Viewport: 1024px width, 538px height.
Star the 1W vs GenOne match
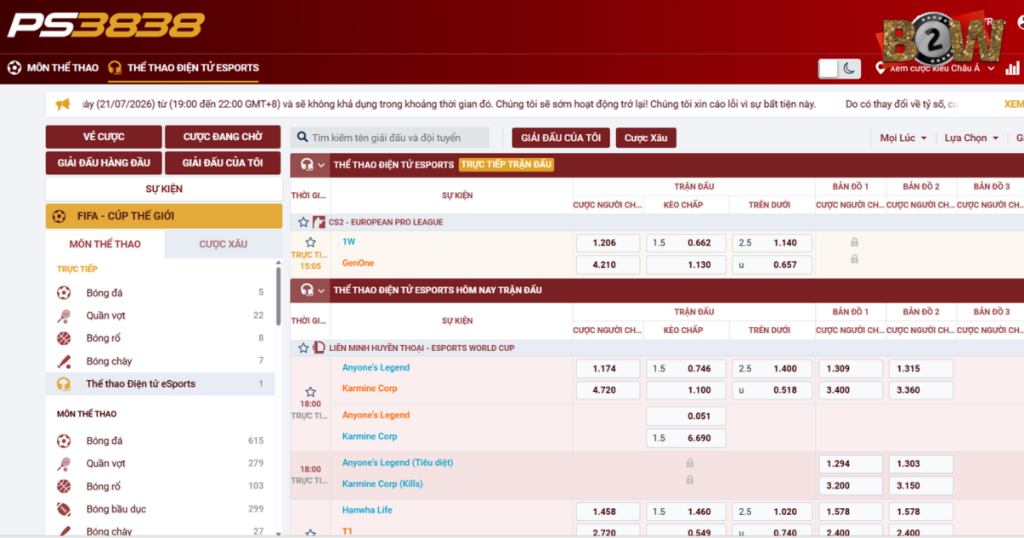click(310, 242)
